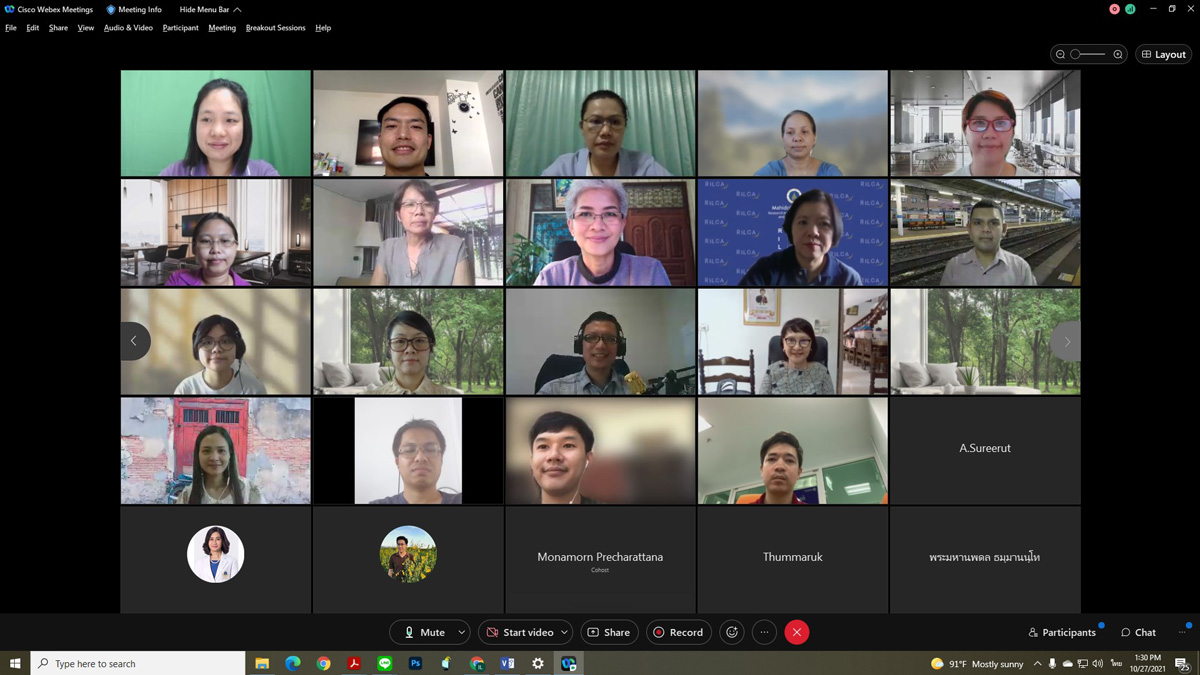Mute the microphone
The image size is (1200, 675).
click(424, 632)
